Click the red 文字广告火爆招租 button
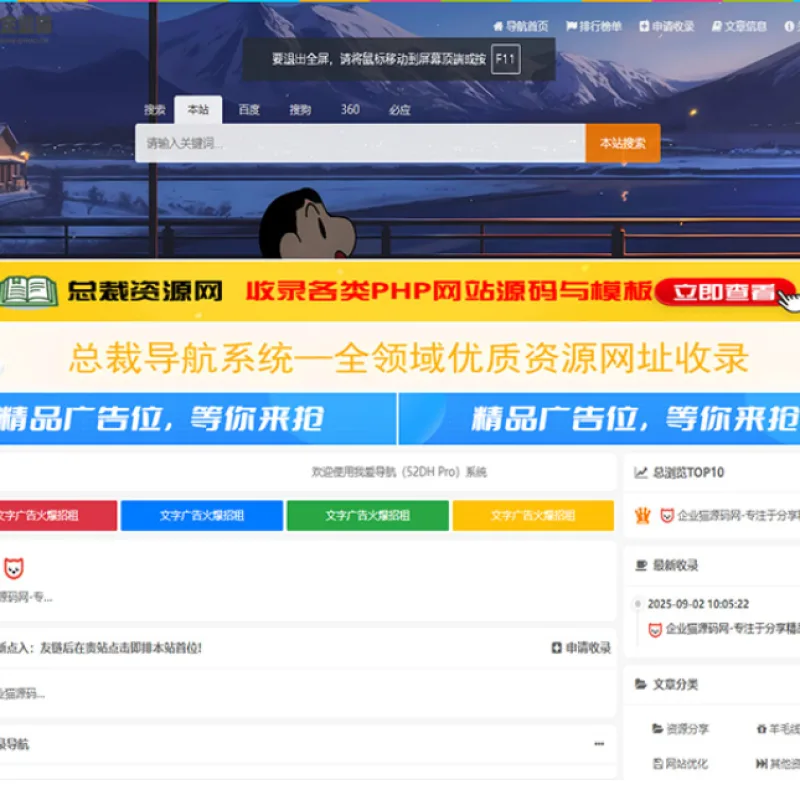The height and width of the screenshot is (800, 800). 58,515
